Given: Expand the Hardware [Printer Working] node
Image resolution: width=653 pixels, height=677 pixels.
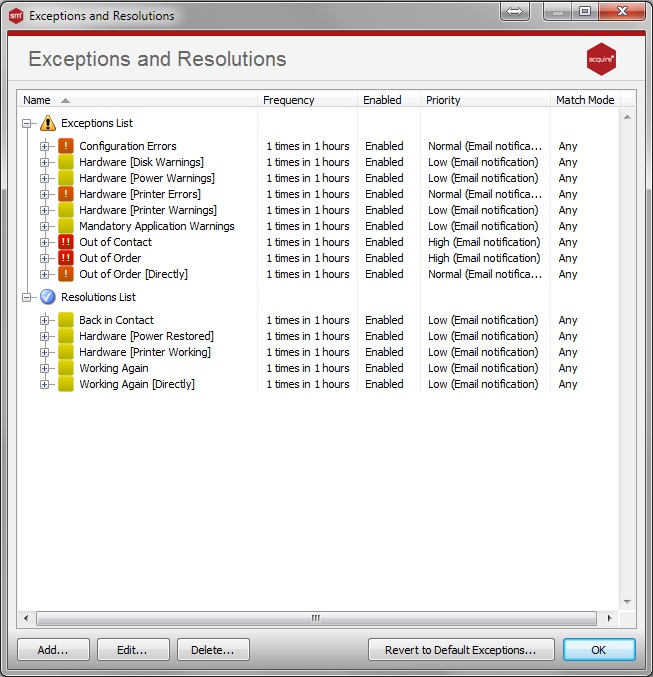Looking at the screenshot, I should [44, 352].
